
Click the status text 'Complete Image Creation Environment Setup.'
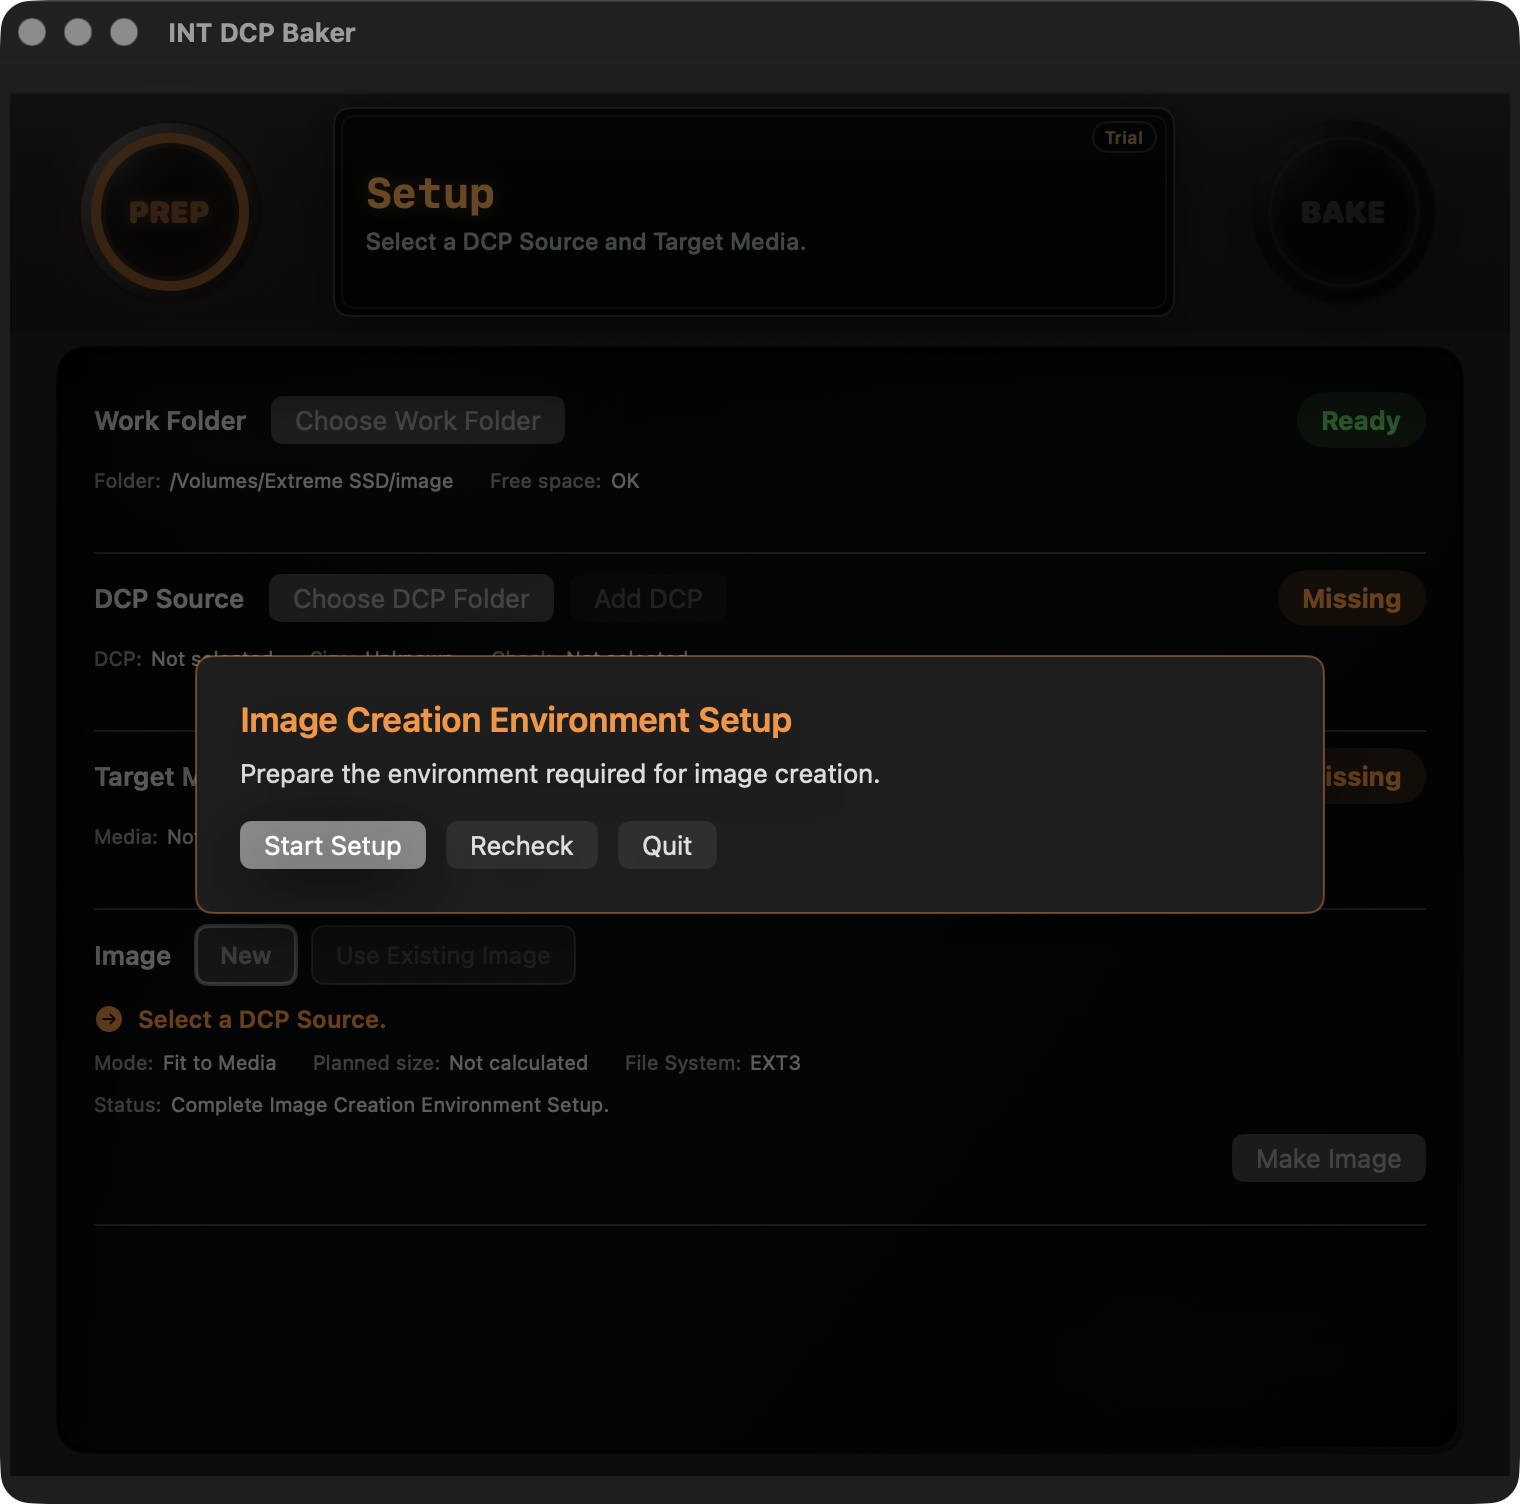(x=390, y=1105)
